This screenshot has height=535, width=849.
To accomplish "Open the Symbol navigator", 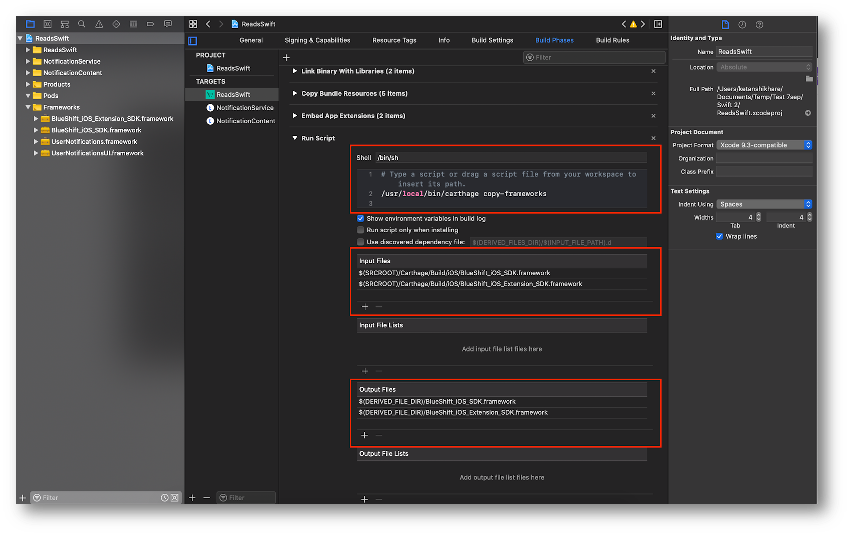I will (65, 24).
